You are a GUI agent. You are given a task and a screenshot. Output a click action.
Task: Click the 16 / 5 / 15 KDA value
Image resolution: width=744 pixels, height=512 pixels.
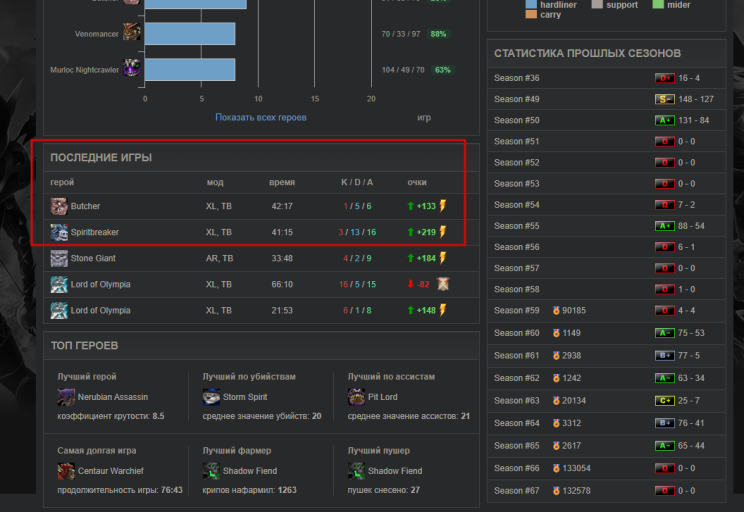coord(357,285)
